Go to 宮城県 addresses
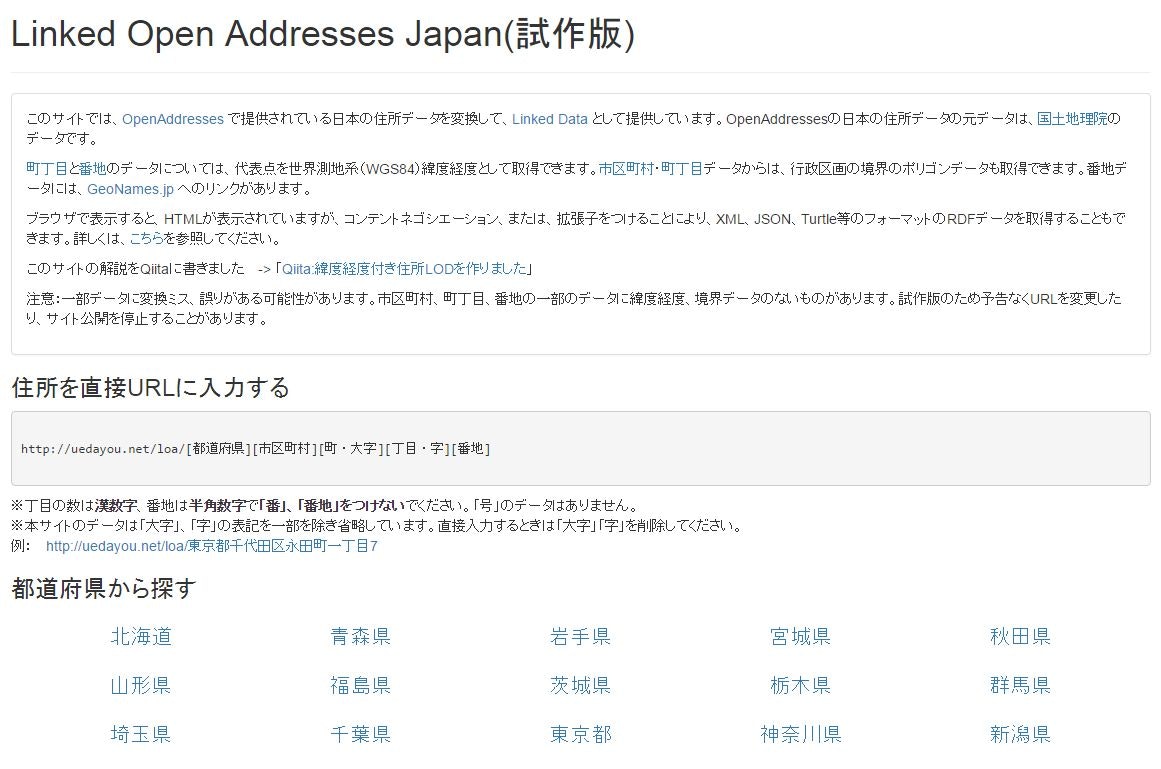Image resolution: width=1161 pixels, height=769 pixels. (800, 637)
